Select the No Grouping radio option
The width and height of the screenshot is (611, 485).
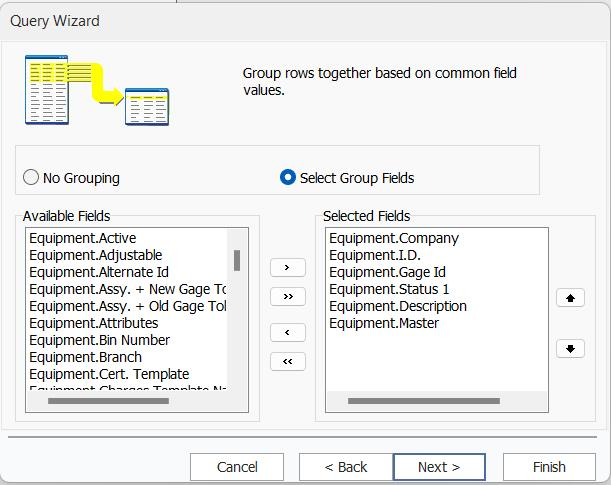click(31, 178)
